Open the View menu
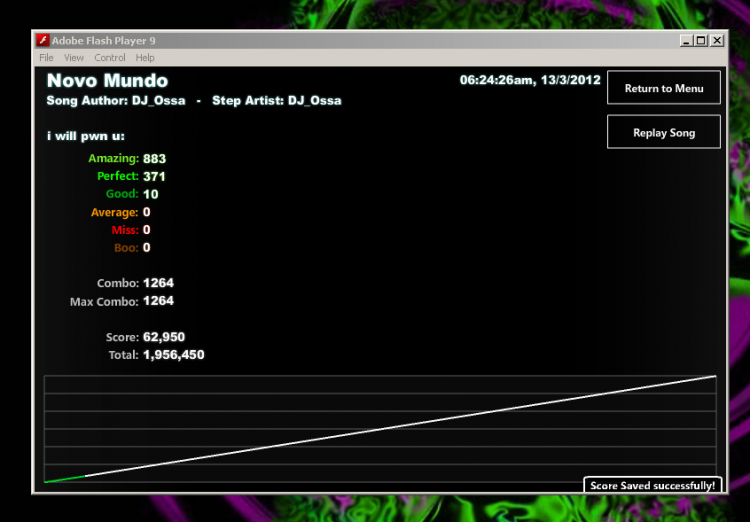 74,58
